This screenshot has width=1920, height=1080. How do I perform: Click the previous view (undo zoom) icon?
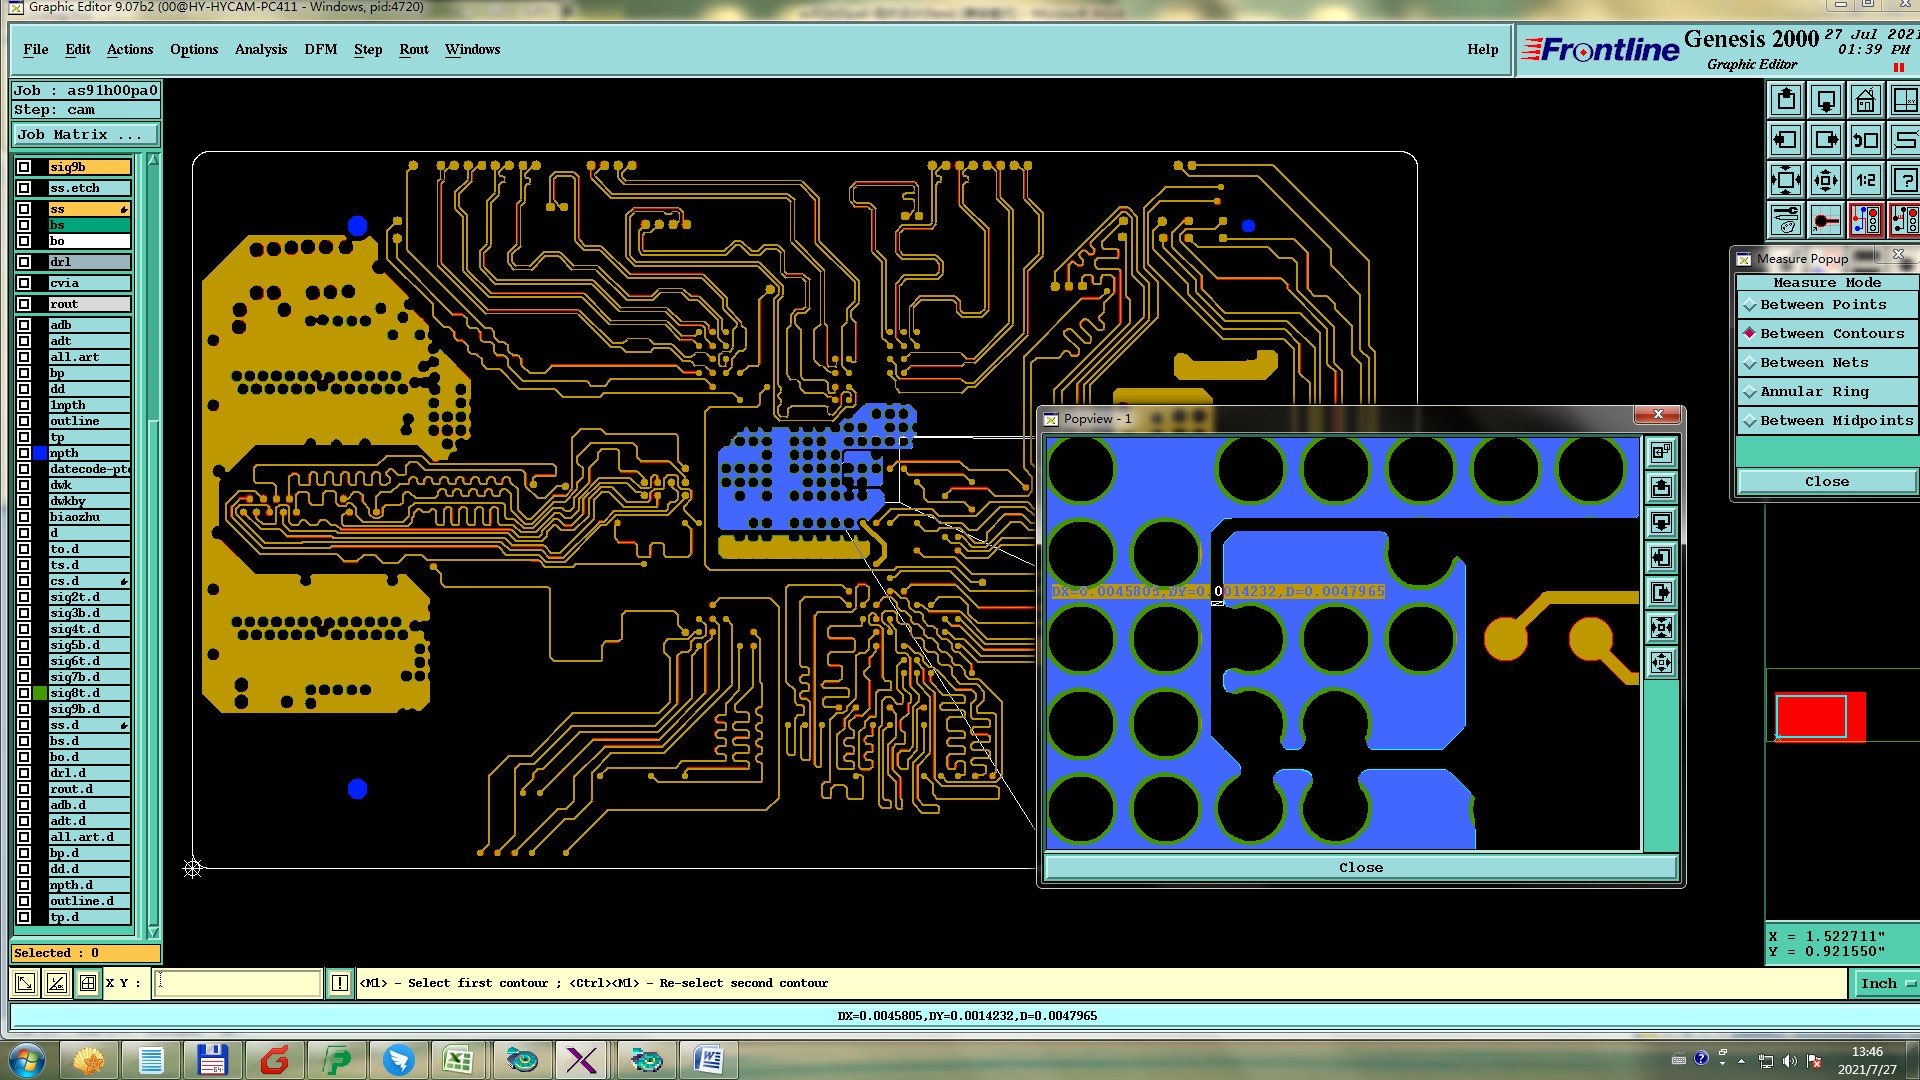coord(1865,141)
